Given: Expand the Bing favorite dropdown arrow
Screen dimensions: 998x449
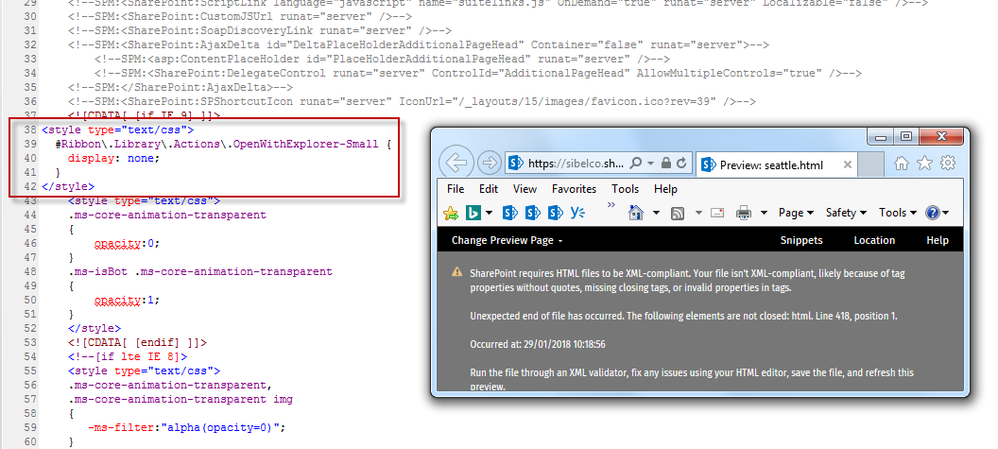Looking at the screenshot, I should [x=489, y=213].
